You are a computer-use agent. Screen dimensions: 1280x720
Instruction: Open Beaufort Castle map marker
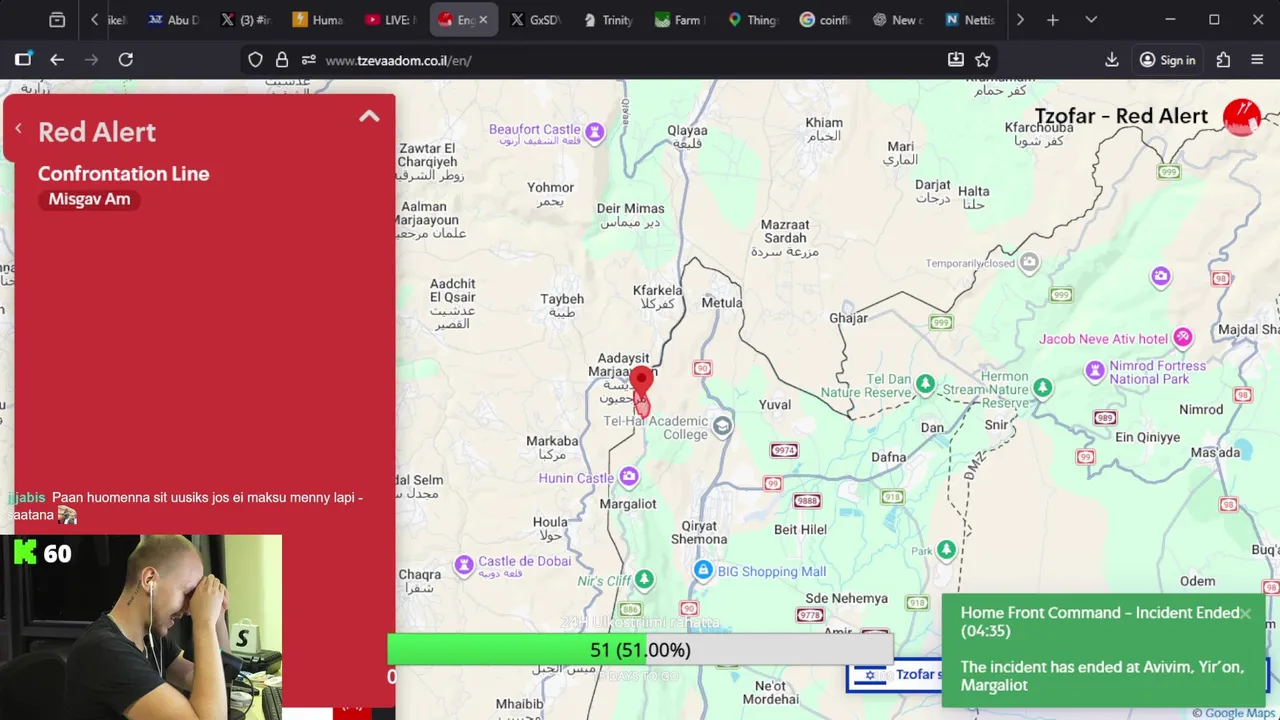tap(595, 132)
